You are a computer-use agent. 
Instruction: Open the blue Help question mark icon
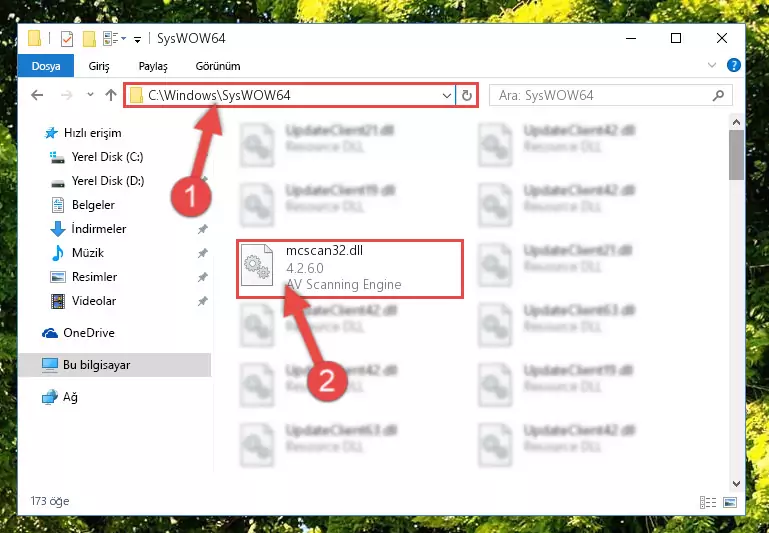pyautogui.click(x=734, y=65)
